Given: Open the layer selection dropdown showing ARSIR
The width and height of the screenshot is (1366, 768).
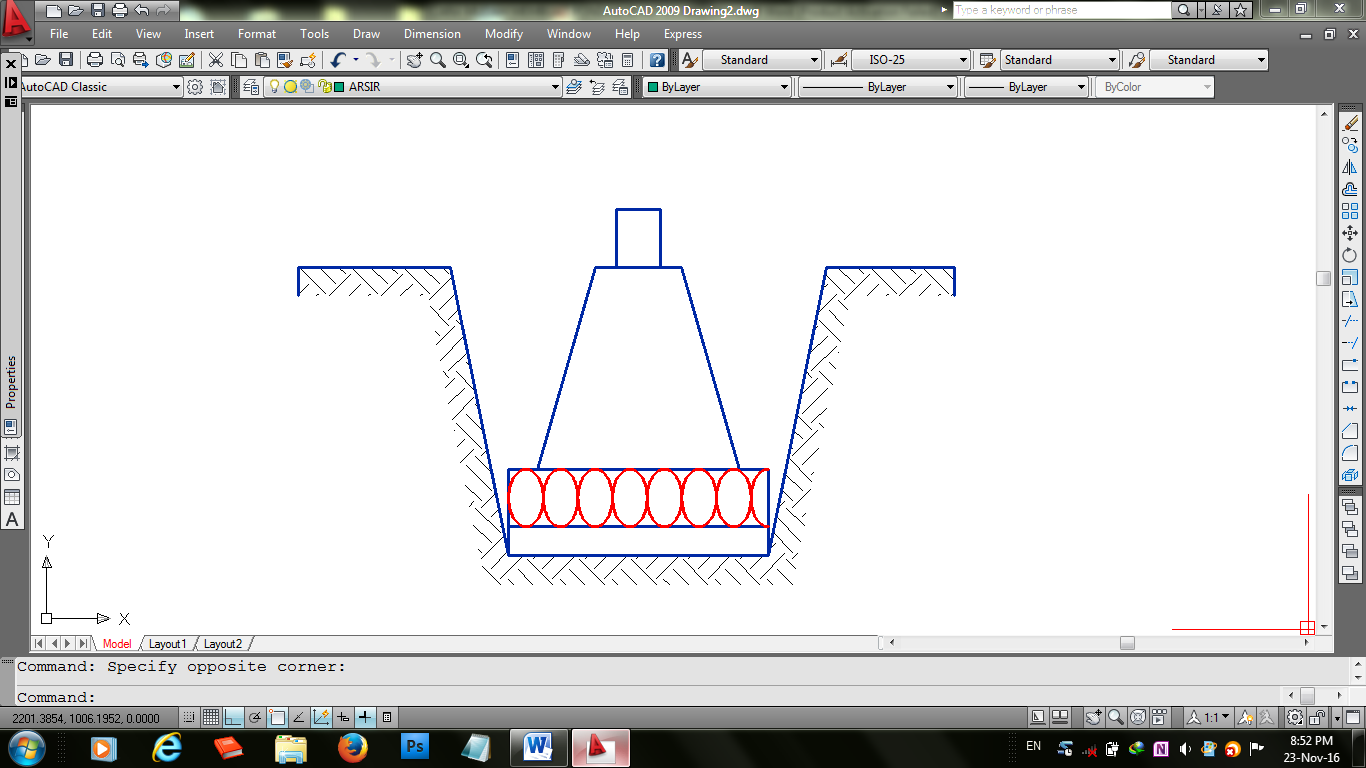Looking at the screenshot, I should pos(556,86).
